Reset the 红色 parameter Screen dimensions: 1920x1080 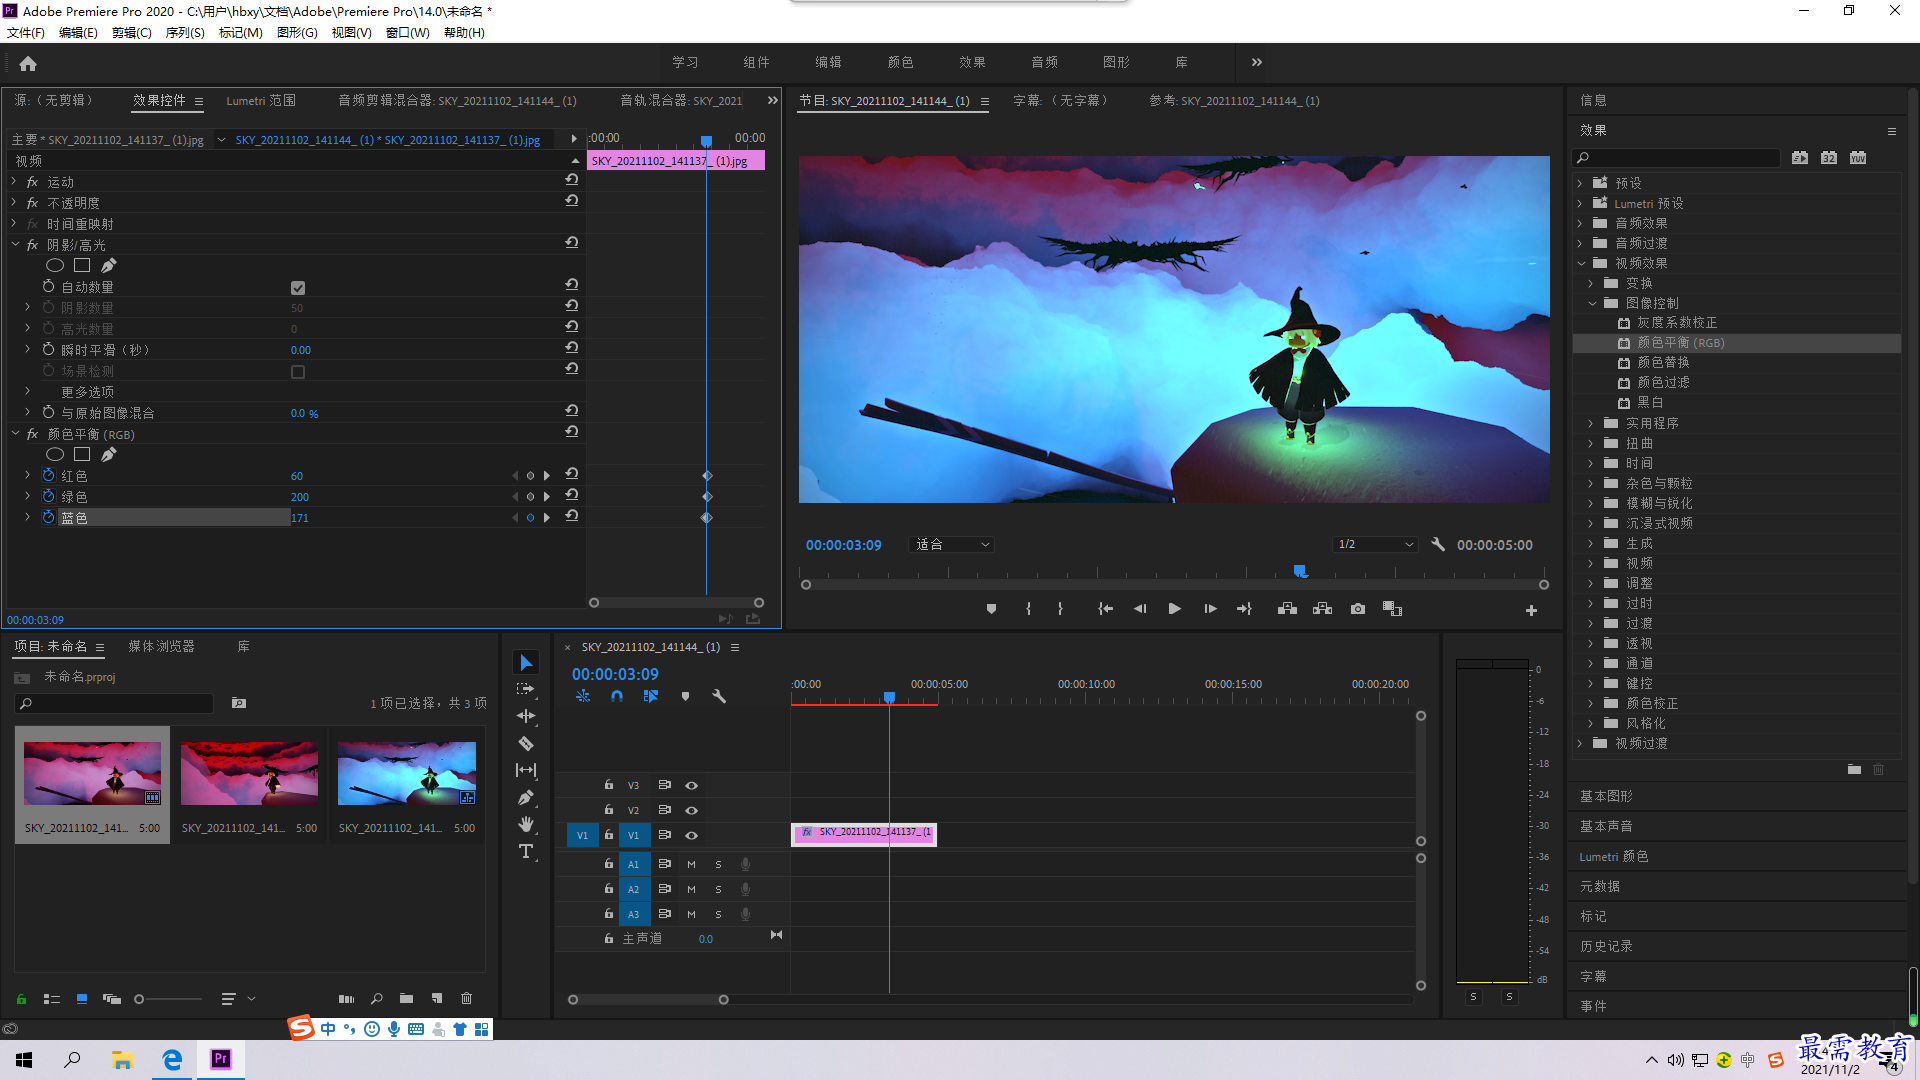[572, 474]
